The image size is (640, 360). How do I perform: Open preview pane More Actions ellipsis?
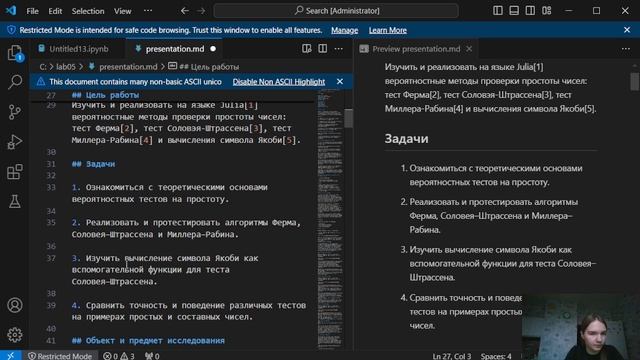[x=626, y=49]
